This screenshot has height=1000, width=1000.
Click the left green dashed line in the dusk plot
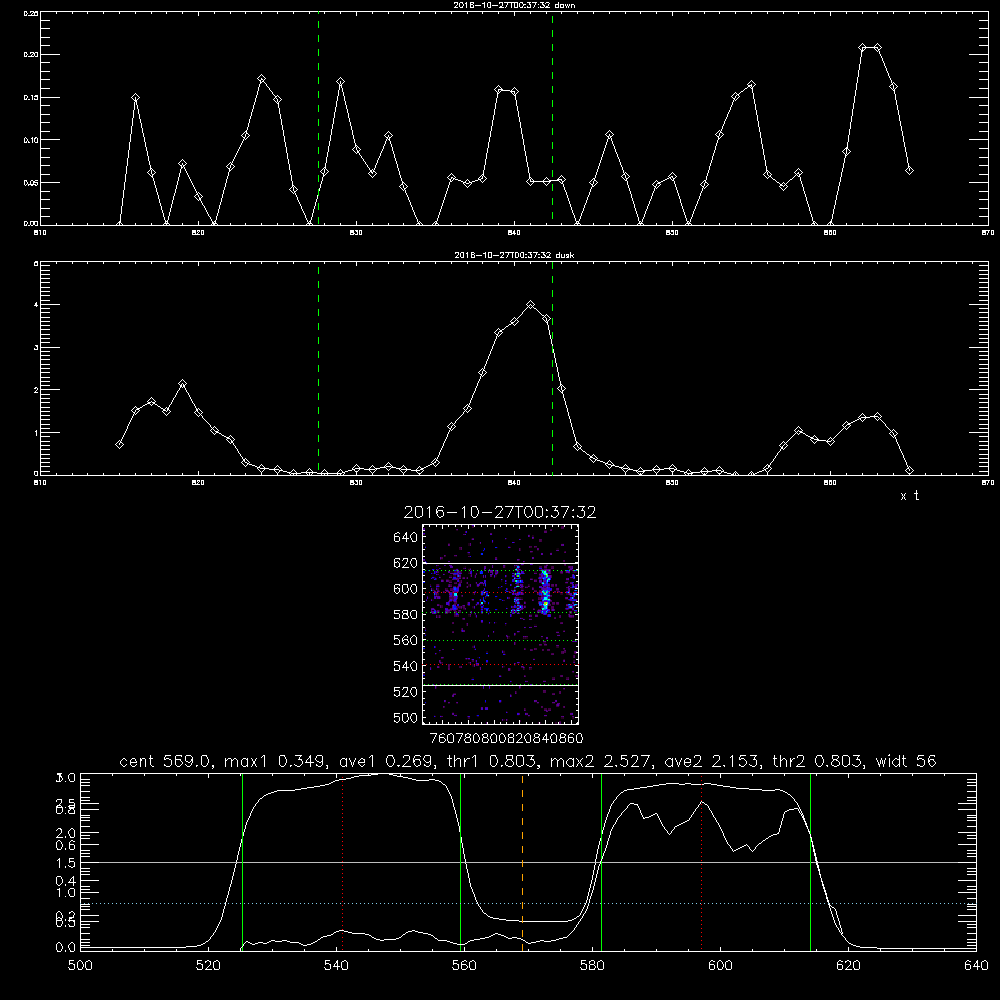click(x=318, y=369)
